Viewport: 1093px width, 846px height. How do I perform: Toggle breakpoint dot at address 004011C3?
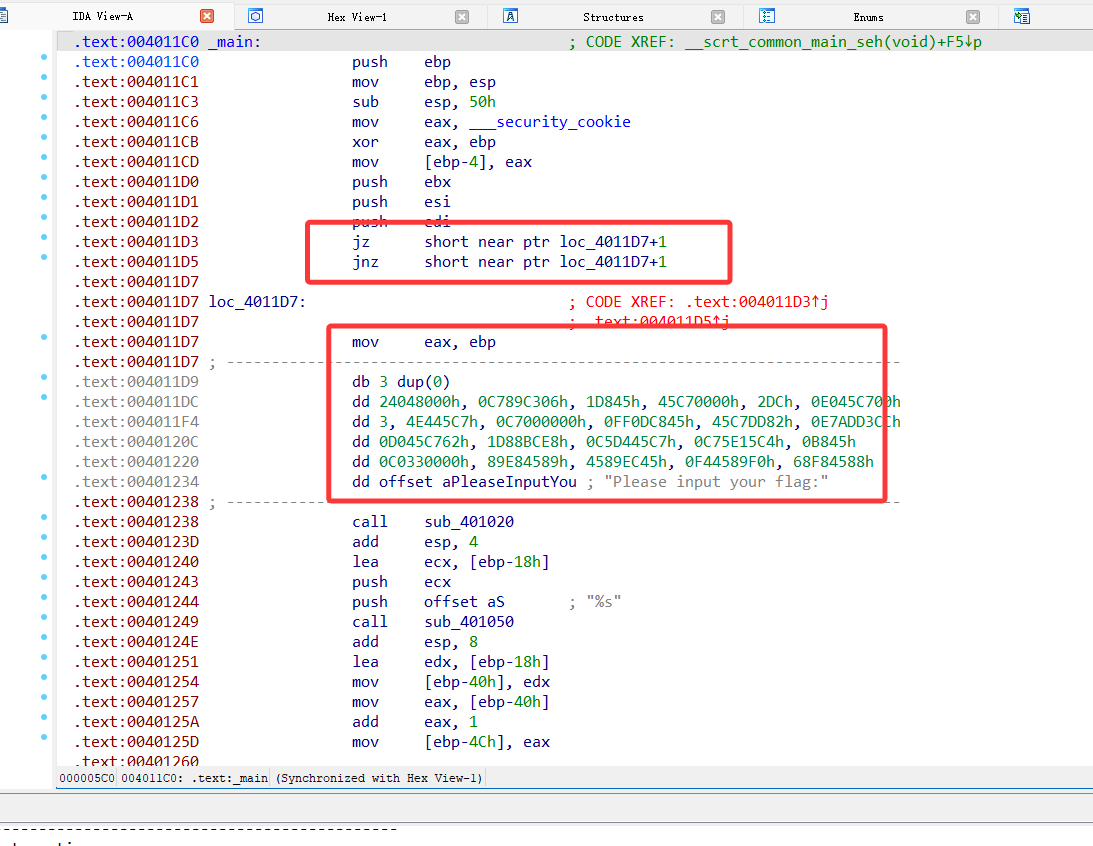point(44,98)
